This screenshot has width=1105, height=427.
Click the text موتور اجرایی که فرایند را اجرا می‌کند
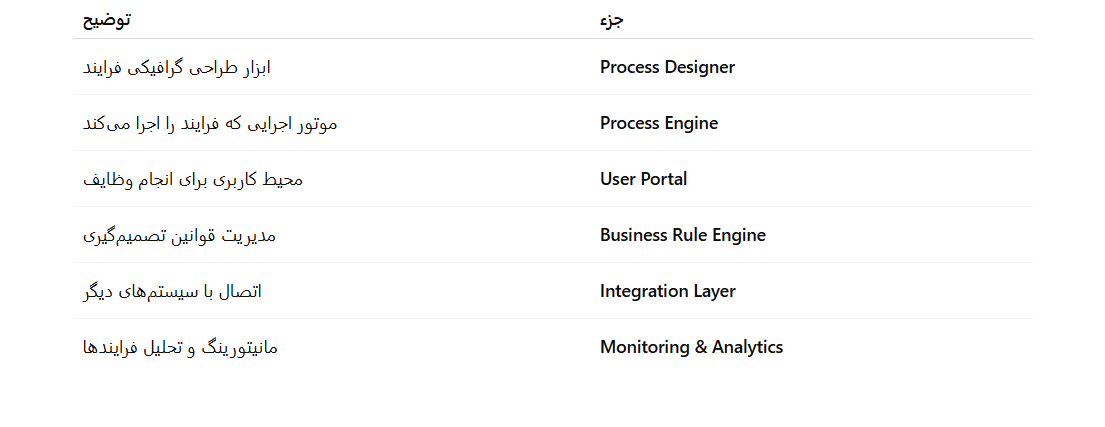coord(209,123)
